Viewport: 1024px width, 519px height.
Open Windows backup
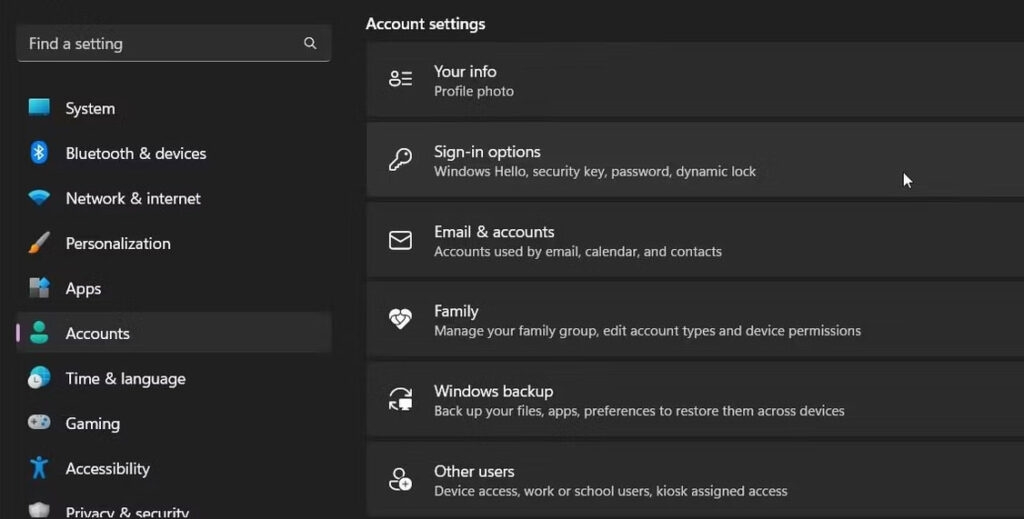coord(695,400)
